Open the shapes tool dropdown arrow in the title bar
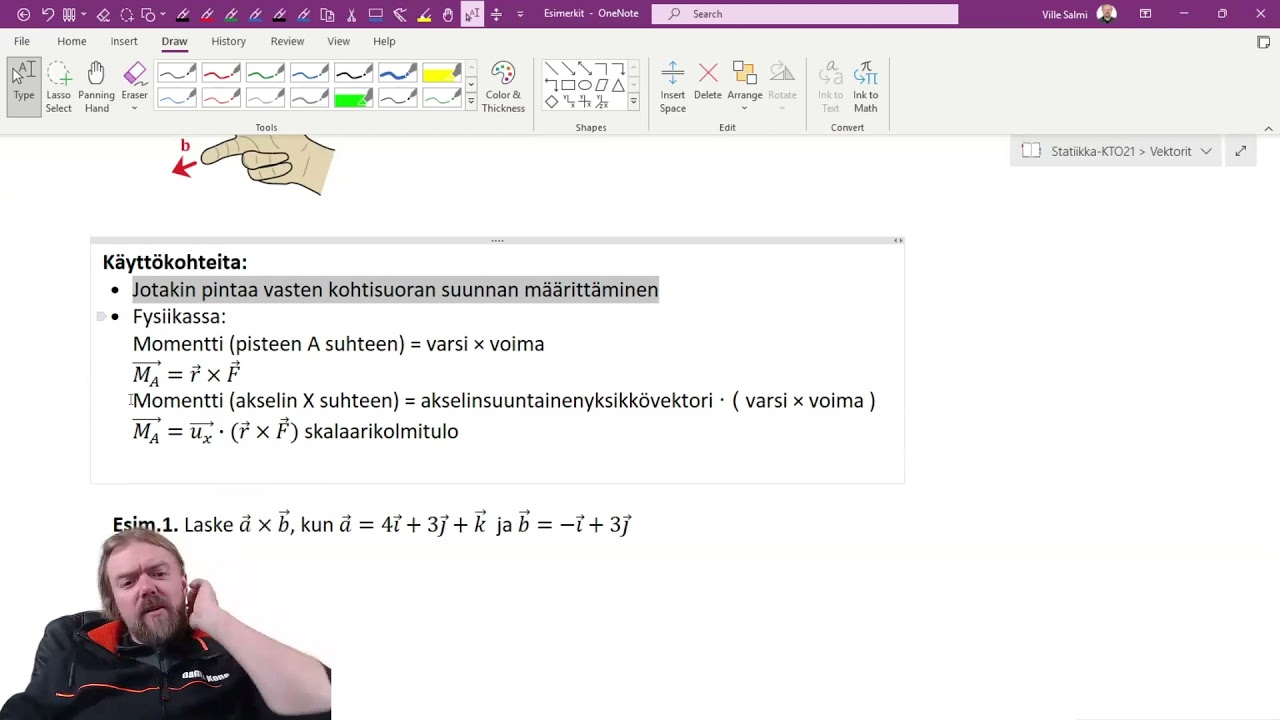This screenshot has height=720, width=1280. pos(165,14)
